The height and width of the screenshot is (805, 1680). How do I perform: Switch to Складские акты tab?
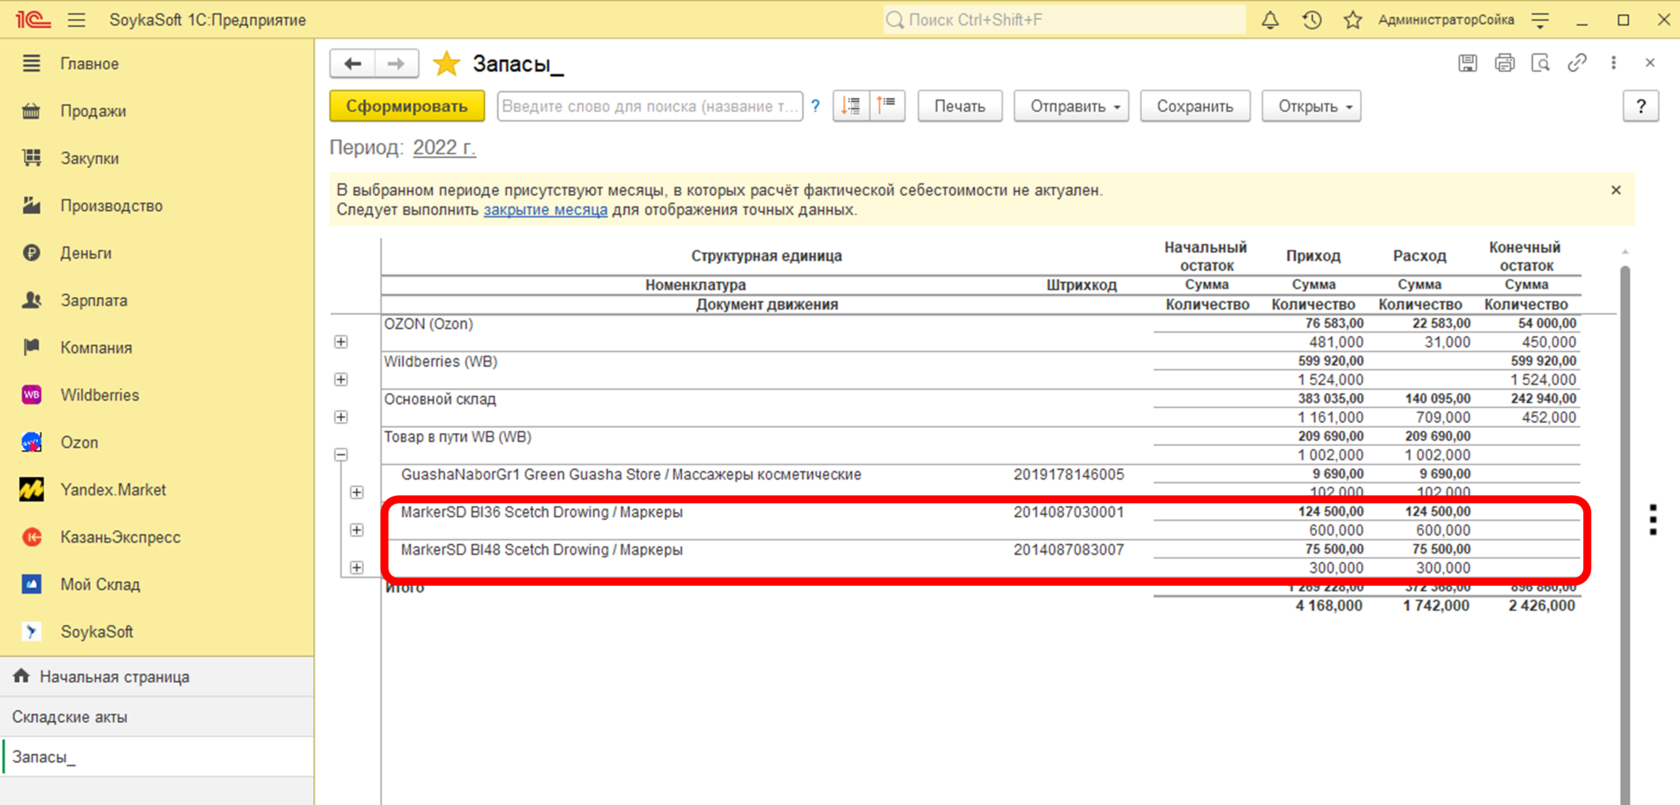(x=70, y=717)
